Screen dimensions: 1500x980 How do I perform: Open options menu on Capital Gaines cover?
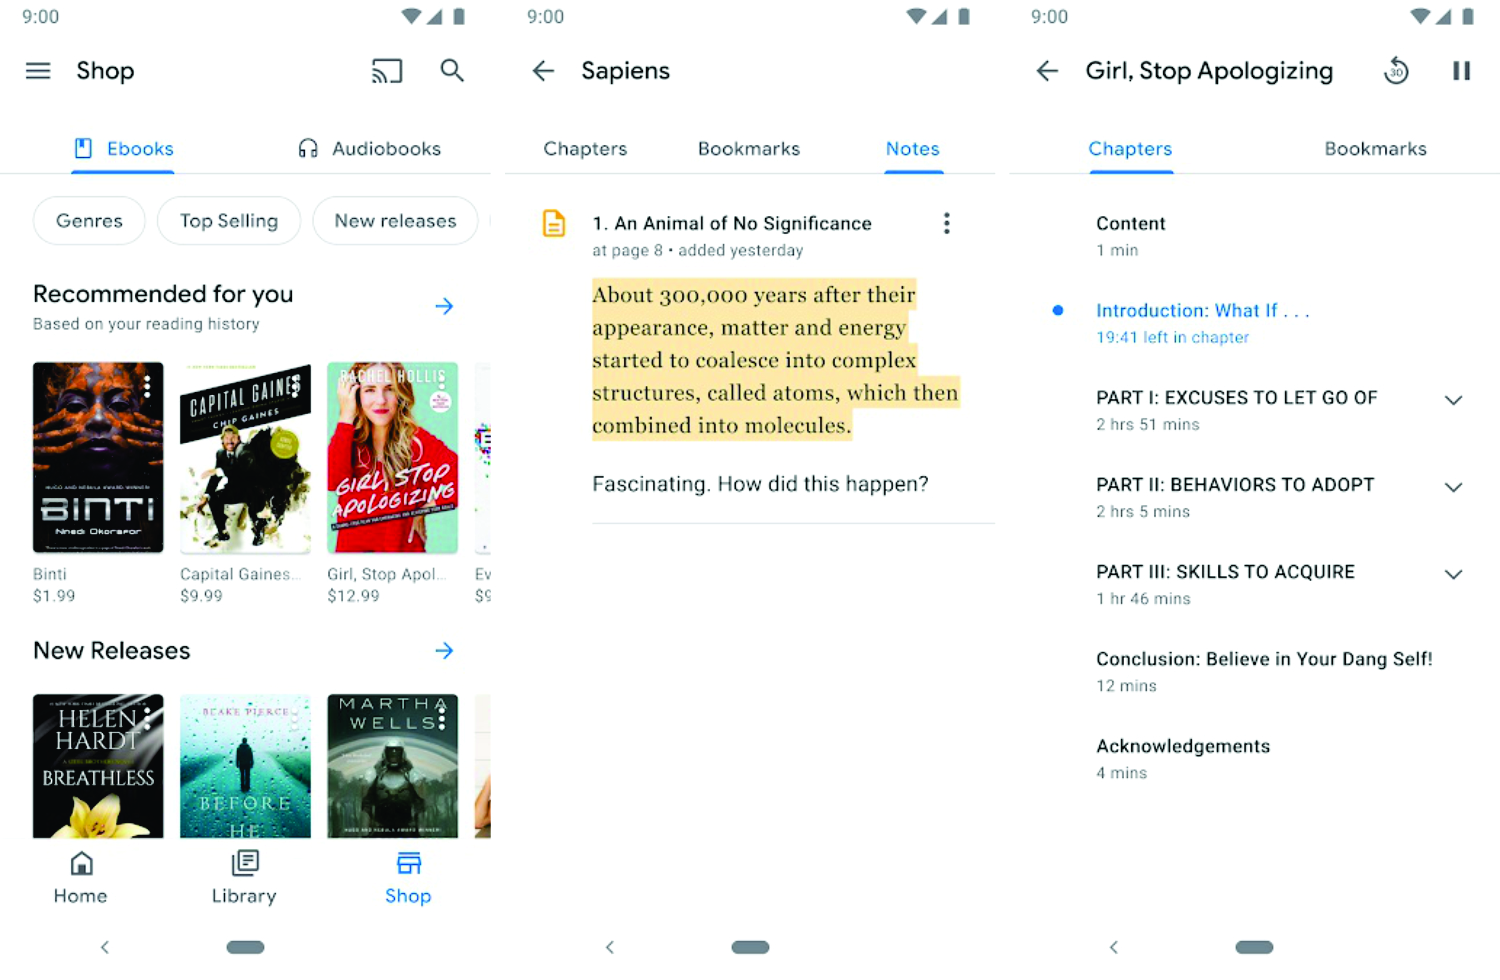pyautogui.click(x=295, y=385)
